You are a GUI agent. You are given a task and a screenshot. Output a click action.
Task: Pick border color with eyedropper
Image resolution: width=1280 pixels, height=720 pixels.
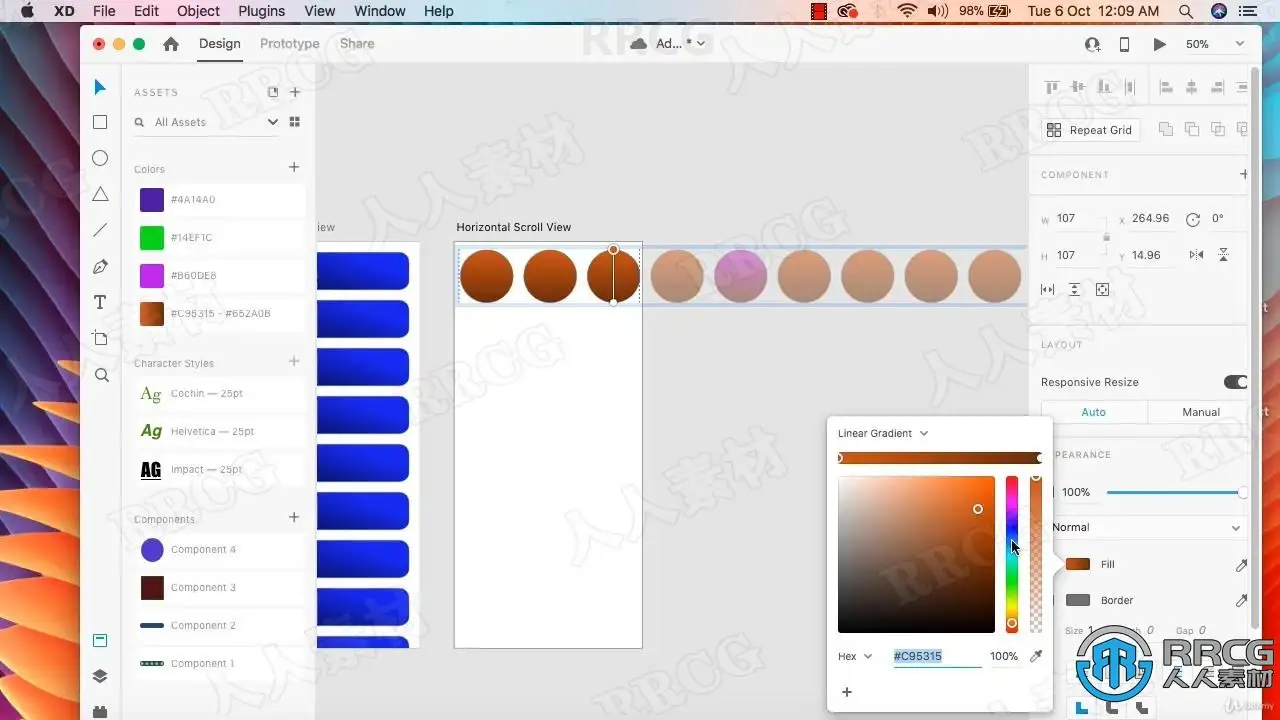(x=1241, y=601)
